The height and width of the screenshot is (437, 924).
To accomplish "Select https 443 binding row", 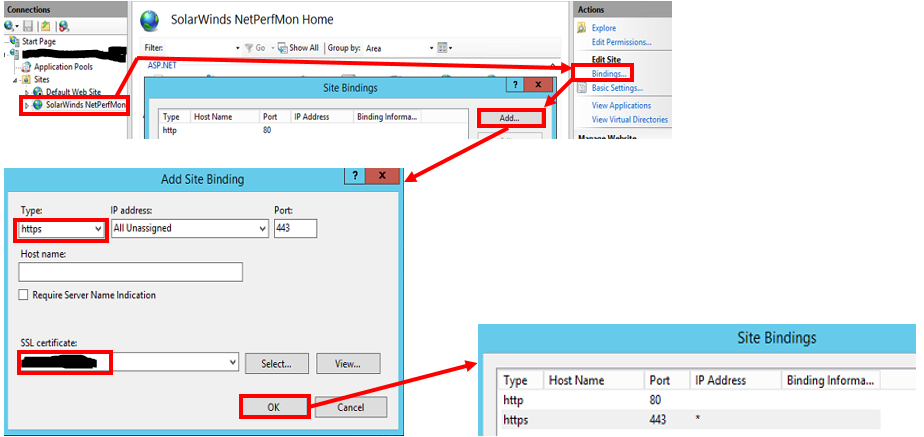I will [689, 420].
